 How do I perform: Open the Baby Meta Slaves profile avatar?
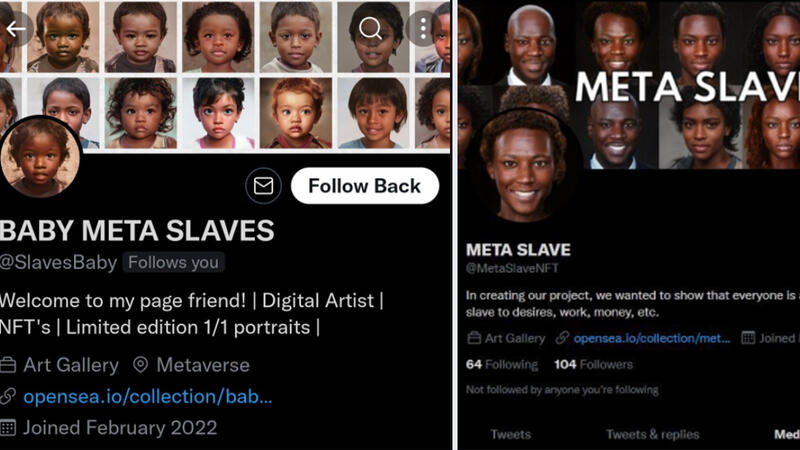pos(40,157)
